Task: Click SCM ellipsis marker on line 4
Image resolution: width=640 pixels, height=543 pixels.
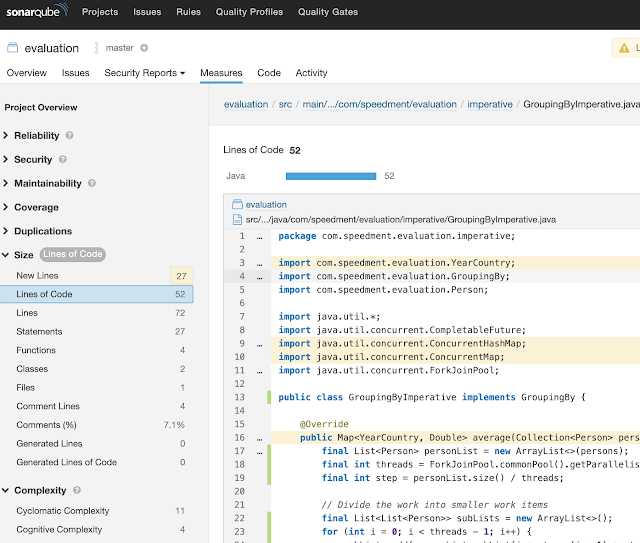Action: click(260, 277)
